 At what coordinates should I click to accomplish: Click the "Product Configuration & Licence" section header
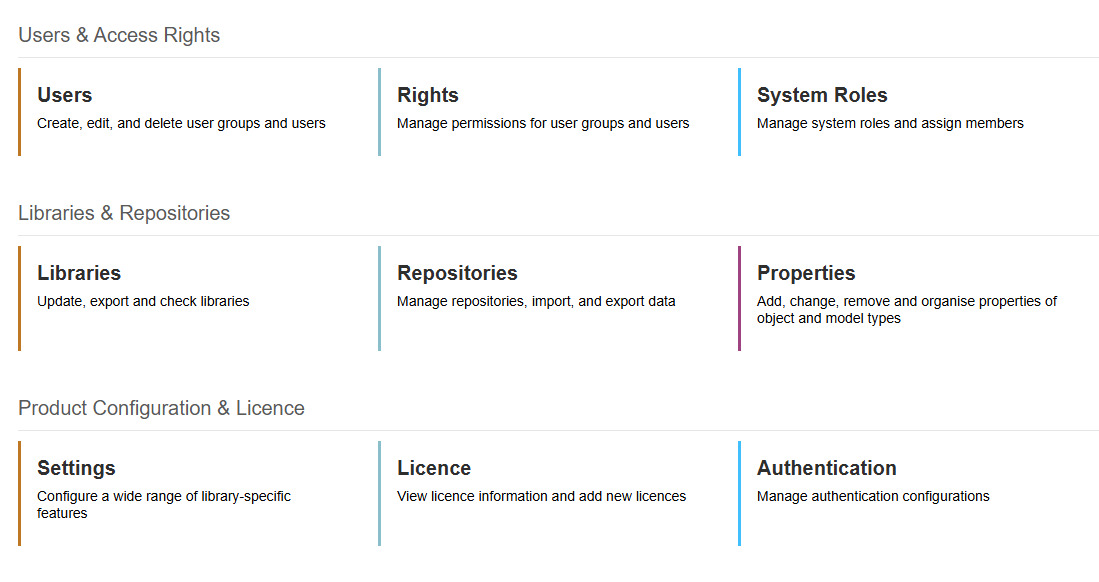[x=161, y=408]
